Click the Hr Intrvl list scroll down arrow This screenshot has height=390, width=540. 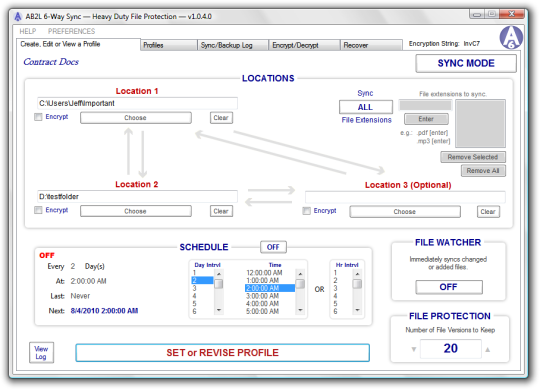[357, 310]
